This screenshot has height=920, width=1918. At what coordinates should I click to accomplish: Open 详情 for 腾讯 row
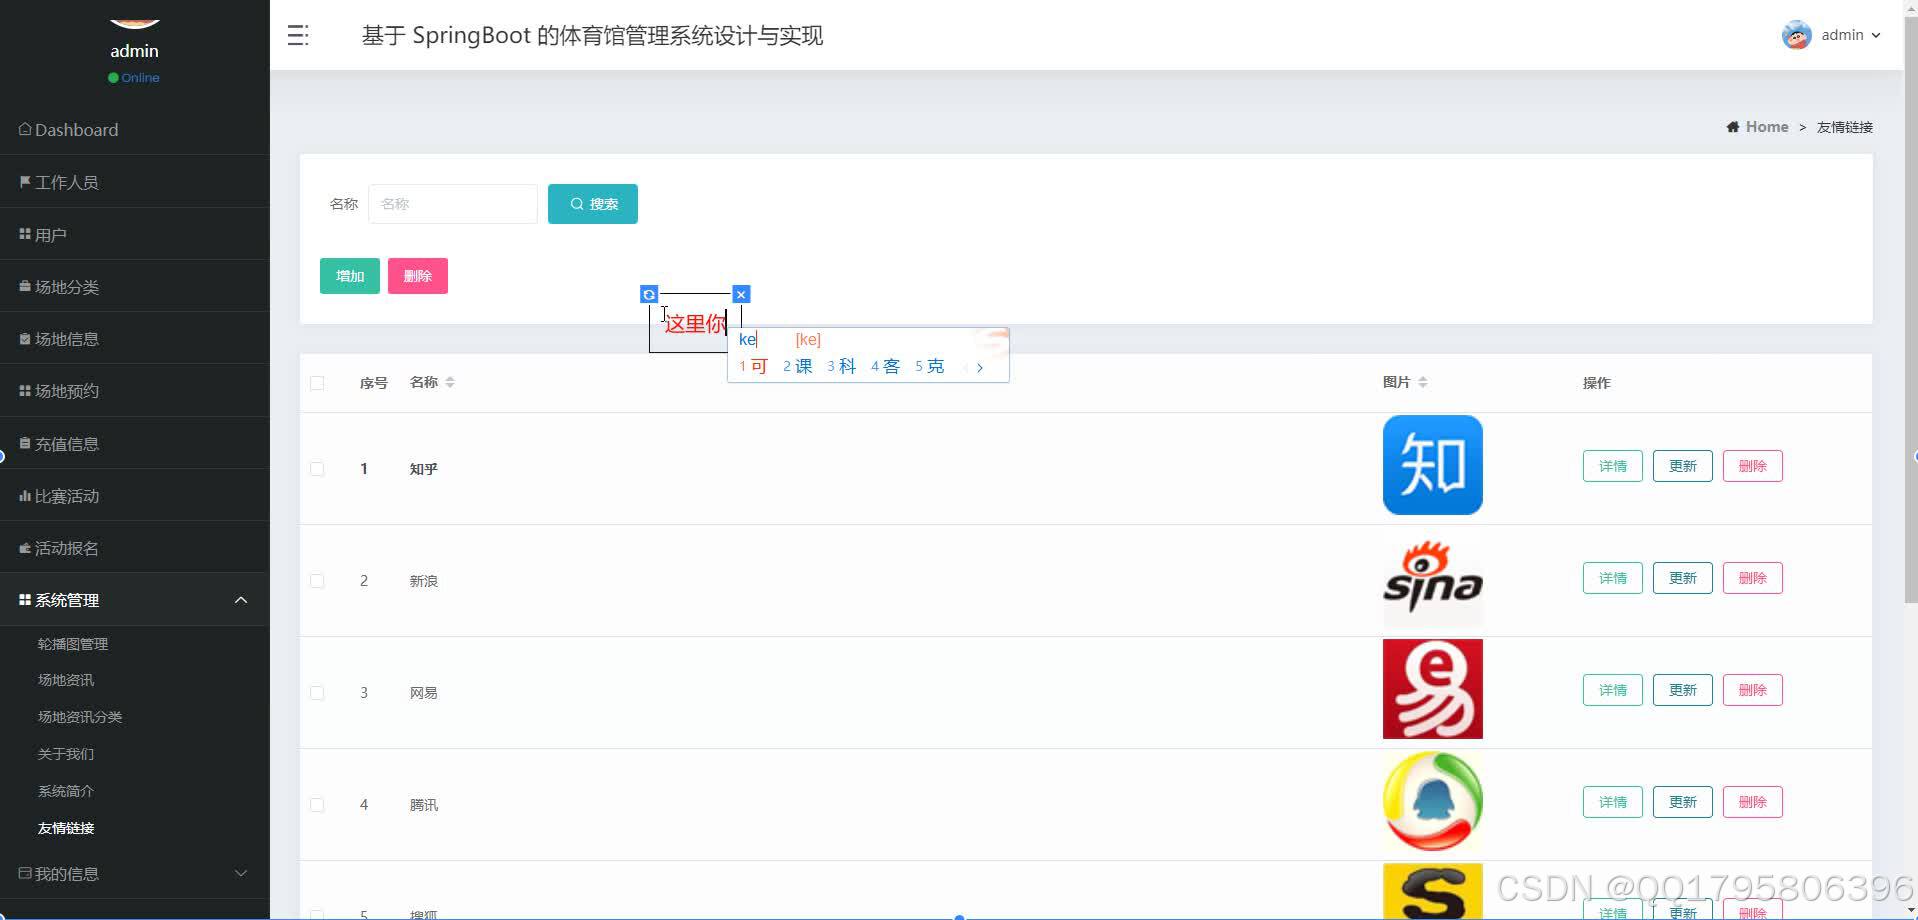(1613, 802)
